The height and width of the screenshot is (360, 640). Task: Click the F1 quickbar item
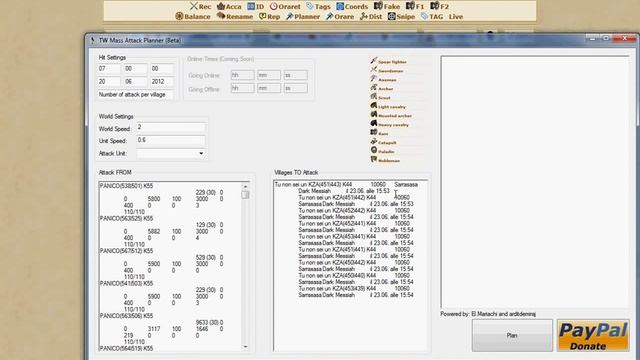pos(415,6)
